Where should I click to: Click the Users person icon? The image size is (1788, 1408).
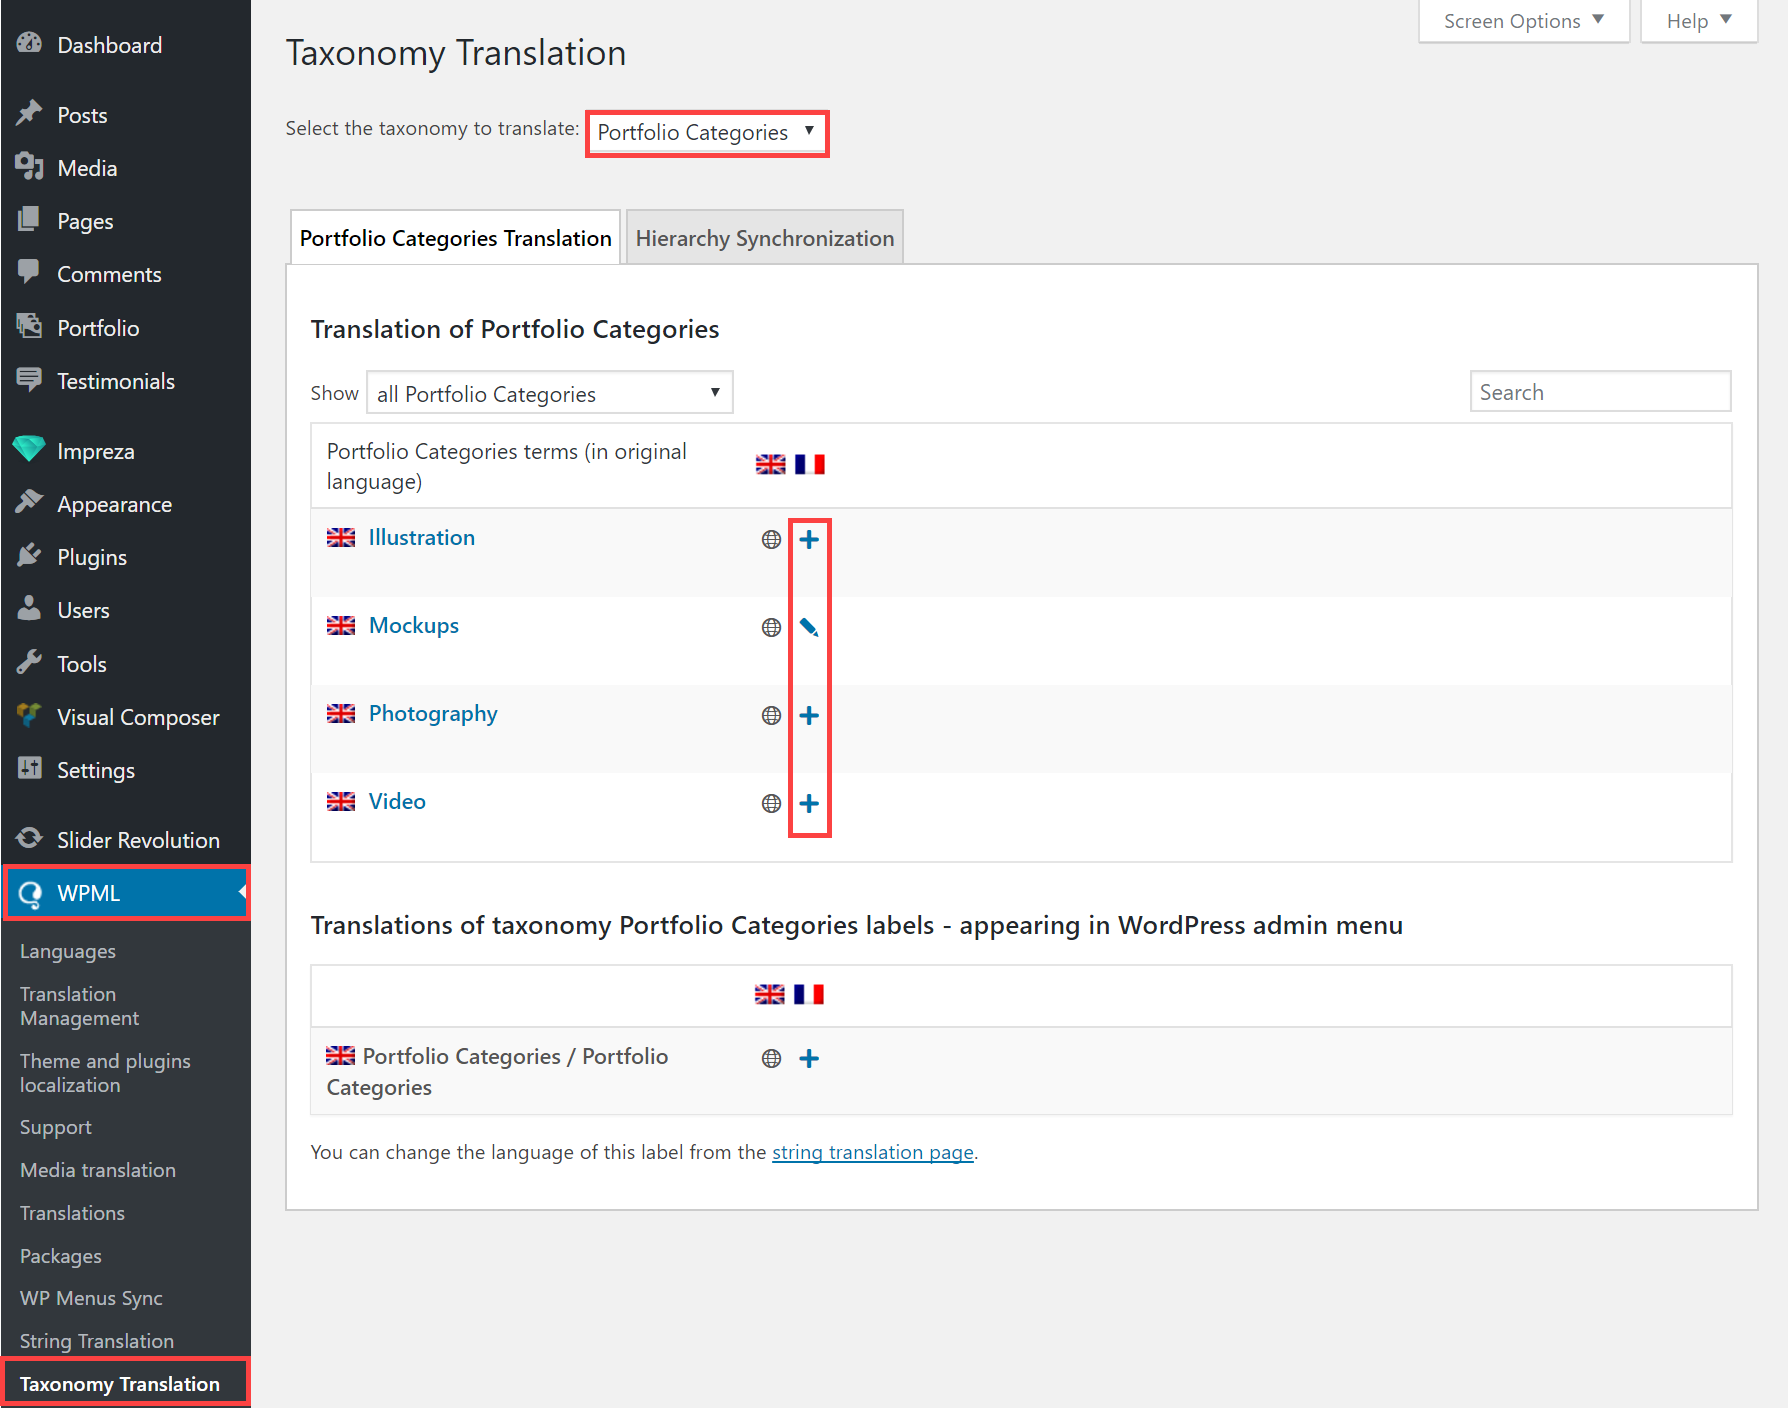[29, 608]
